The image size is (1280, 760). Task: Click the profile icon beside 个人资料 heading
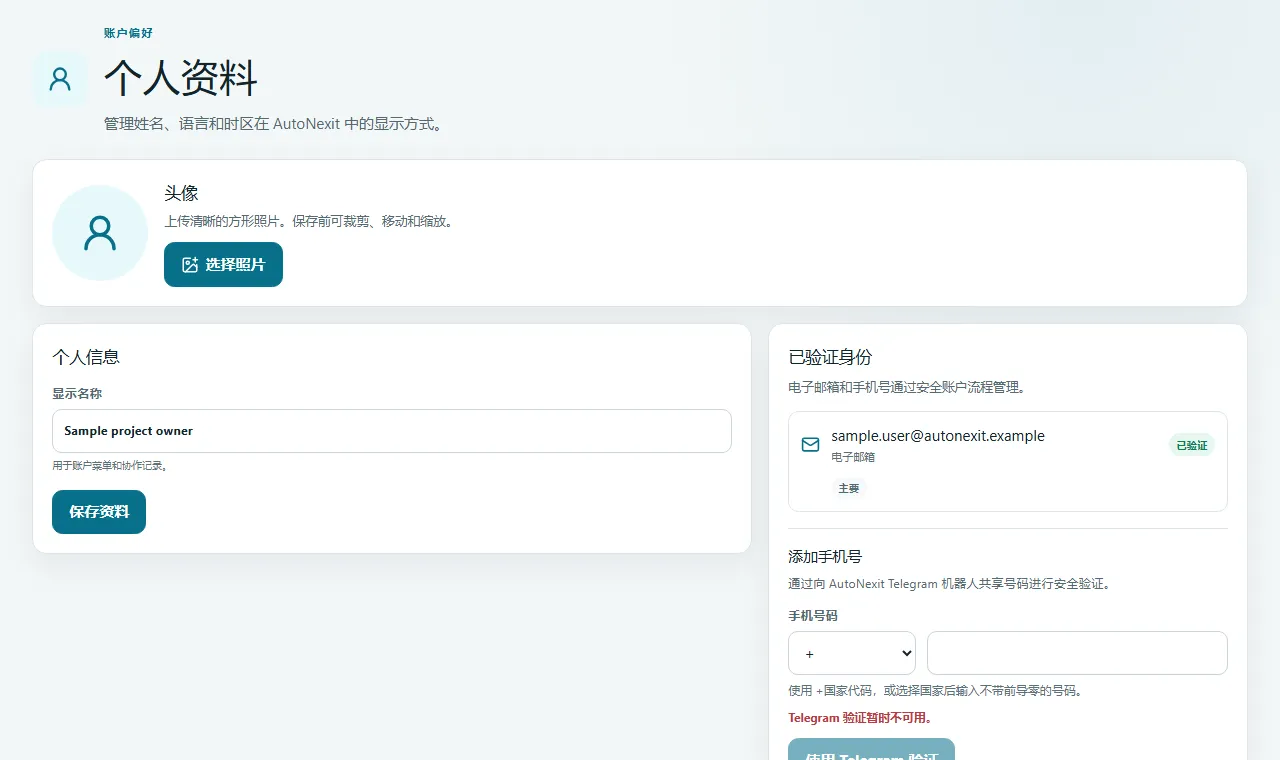[x=60, y=79]
